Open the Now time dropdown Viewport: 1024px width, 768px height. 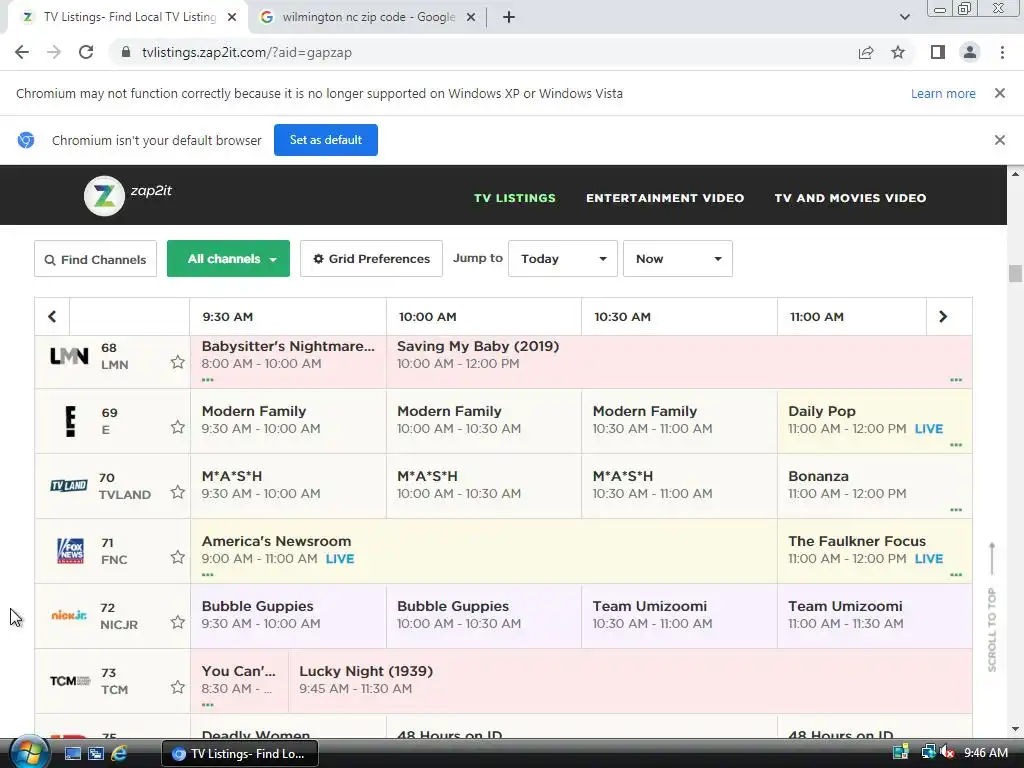678,259
